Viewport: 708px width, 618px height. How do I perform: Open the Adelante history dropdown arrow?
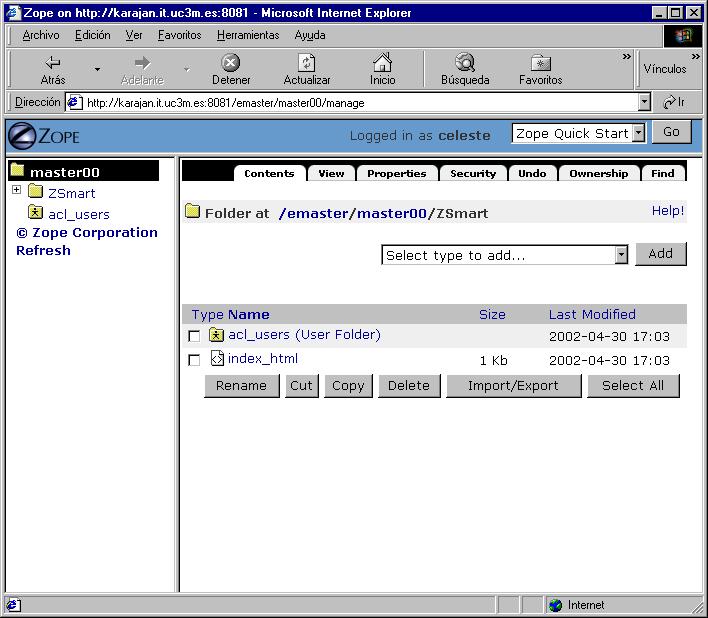tap(186, 69)
